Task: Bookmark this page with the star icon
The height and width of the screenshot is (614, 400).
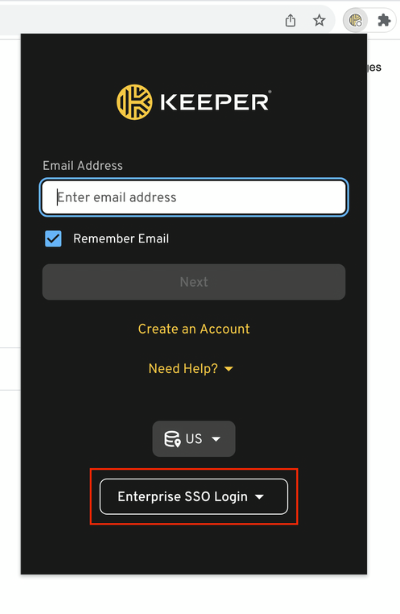Action: click(319, 20)
